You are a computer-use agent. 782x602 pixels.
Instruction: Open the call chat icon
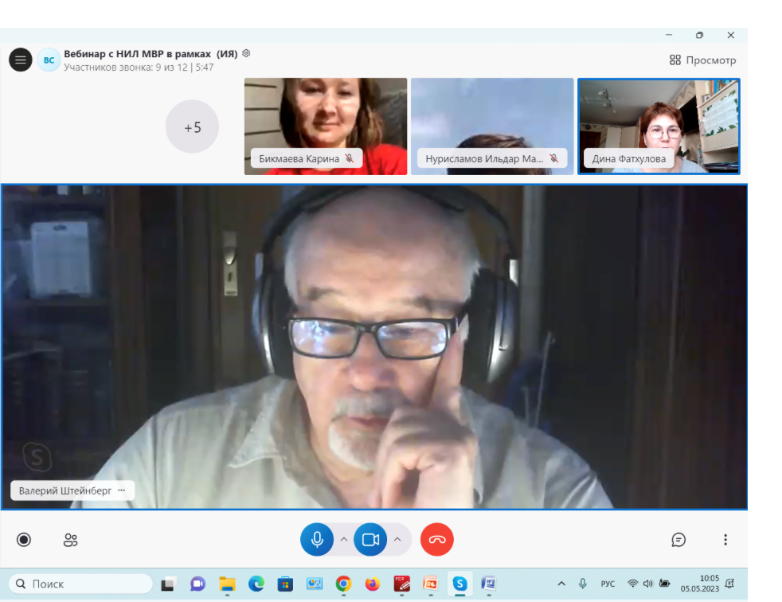678,540
